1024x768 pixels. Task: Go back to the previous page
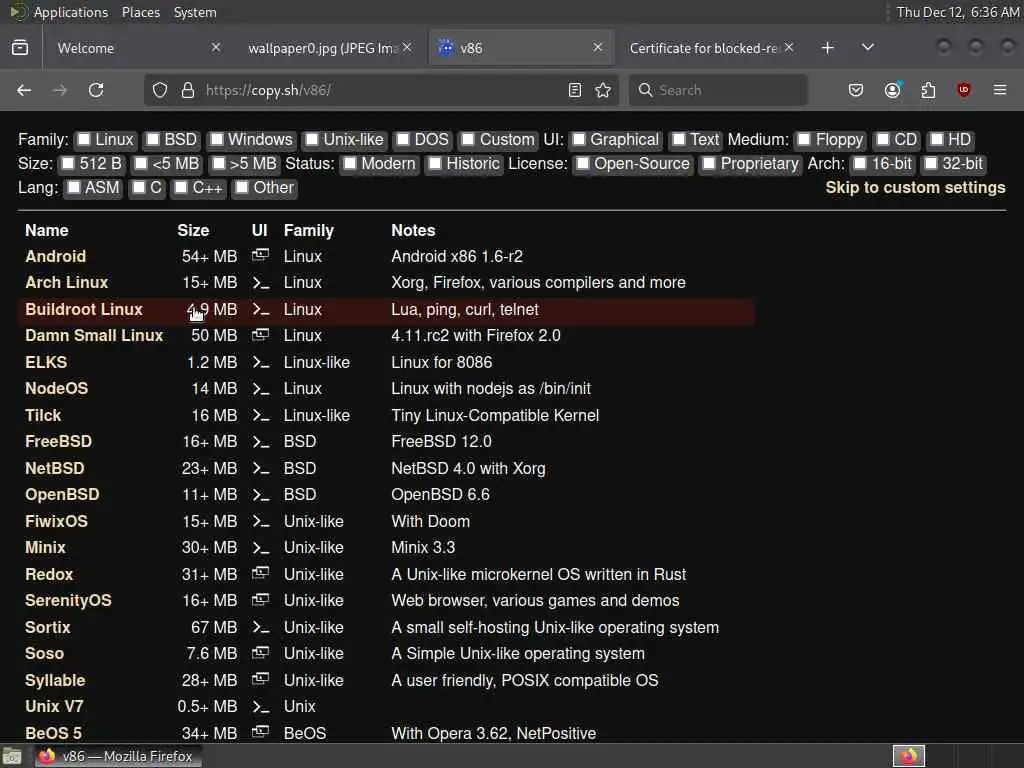coord(24,90)
